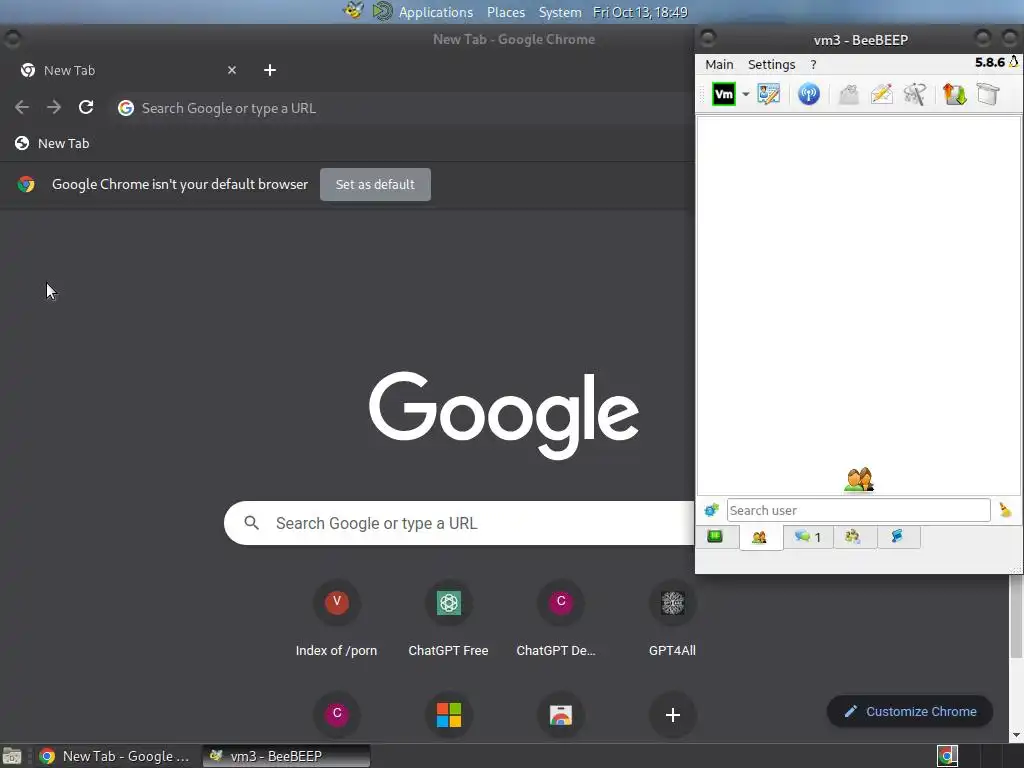Screen dimensions: 1024x768
Task: Focus the Search user field in BeeBEEP
Action: tap(858, 510)
